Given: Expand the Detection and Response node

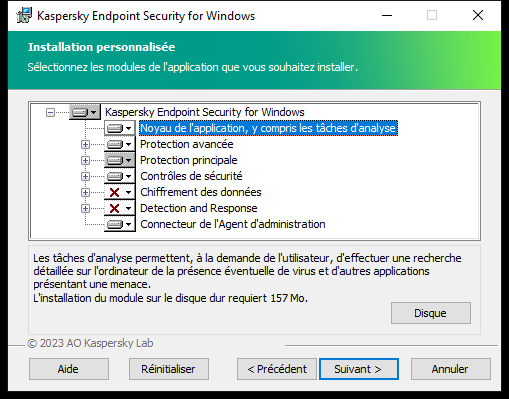Looking at the screenshot, I should tap(85, 208).
